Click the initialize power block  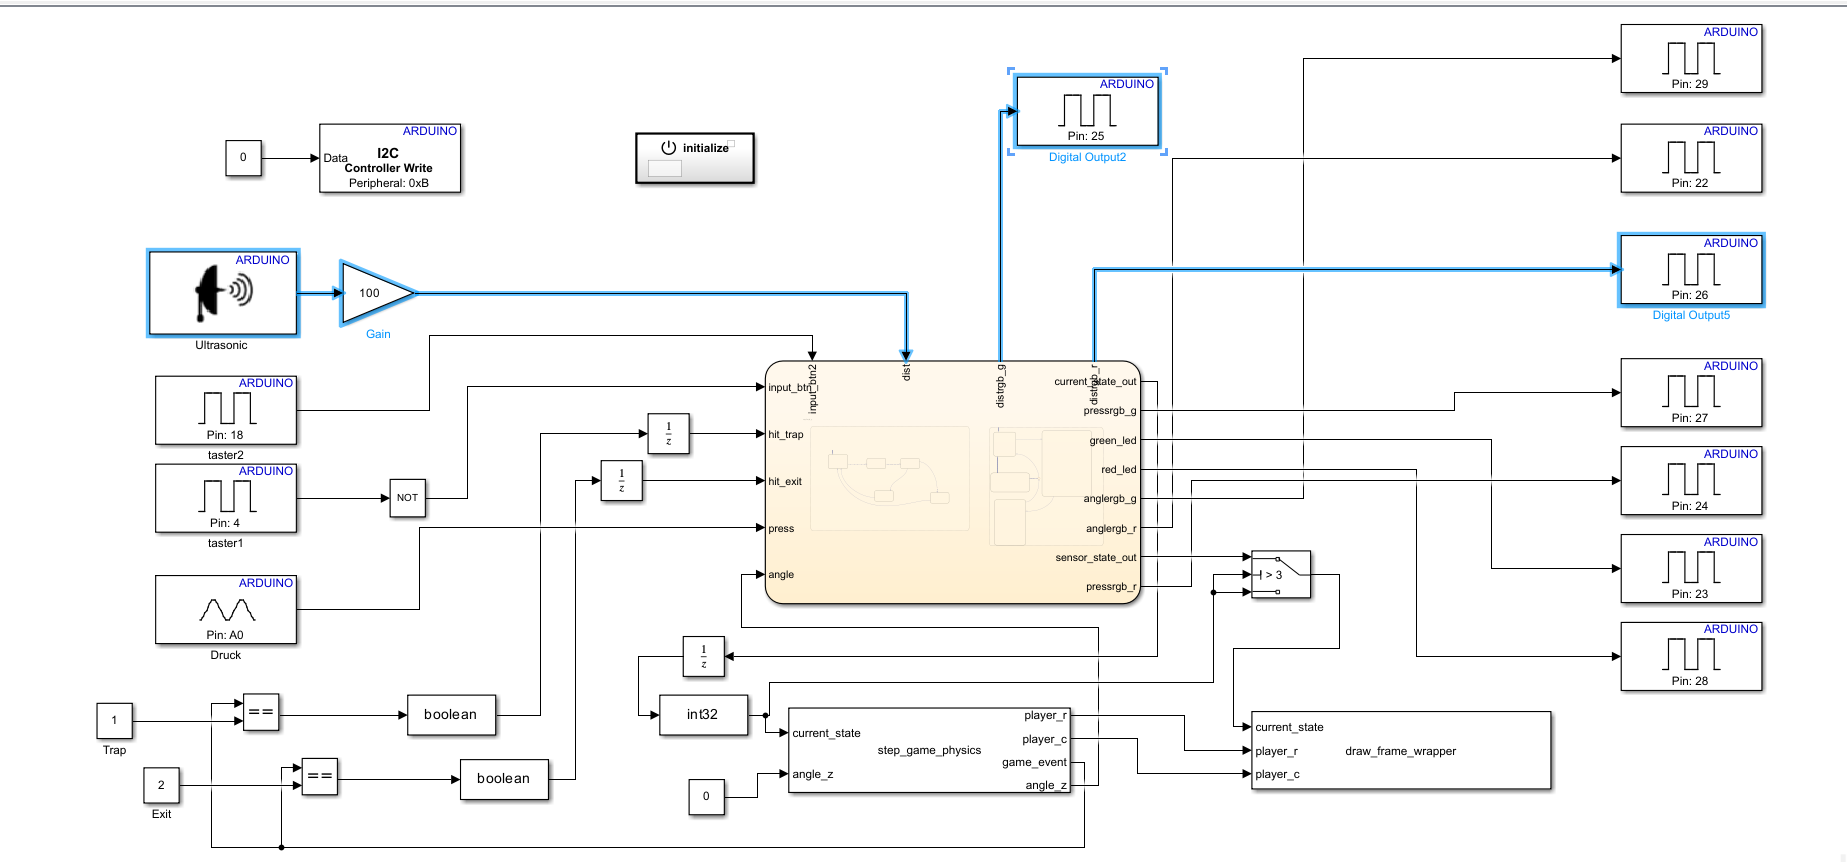(694, 158)
